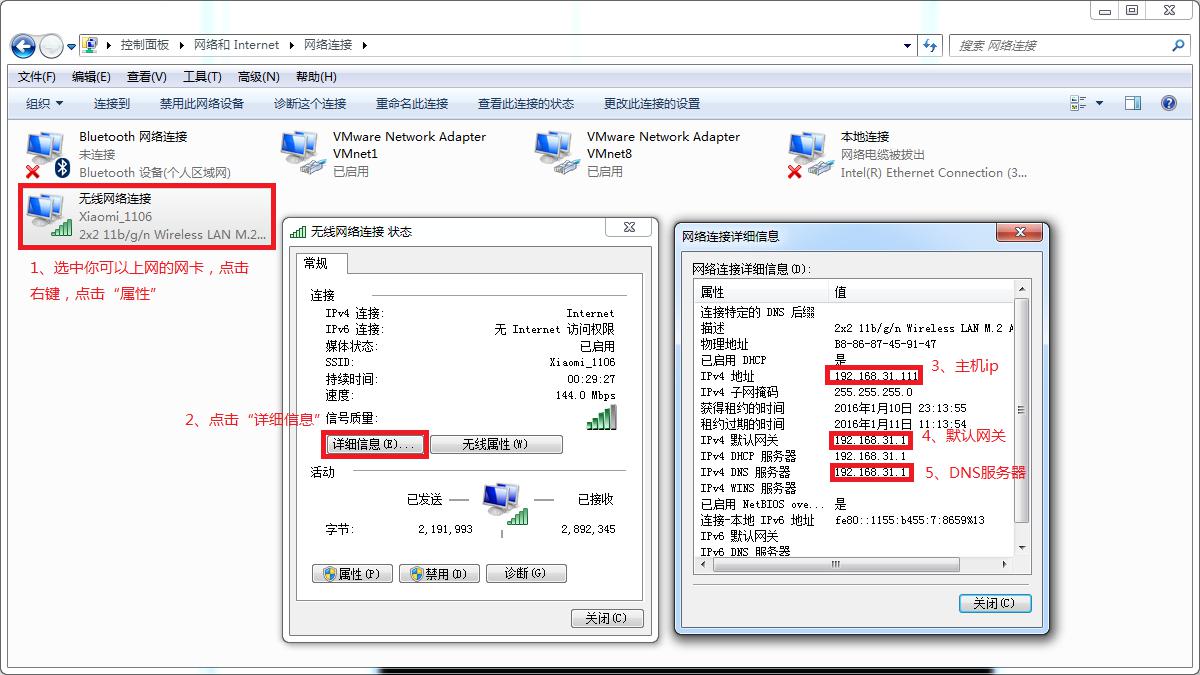Screen dimensions: 1200x675
Task: Click 控制面板 in the address breadcrumb
Action: click(x=145, y=45)
